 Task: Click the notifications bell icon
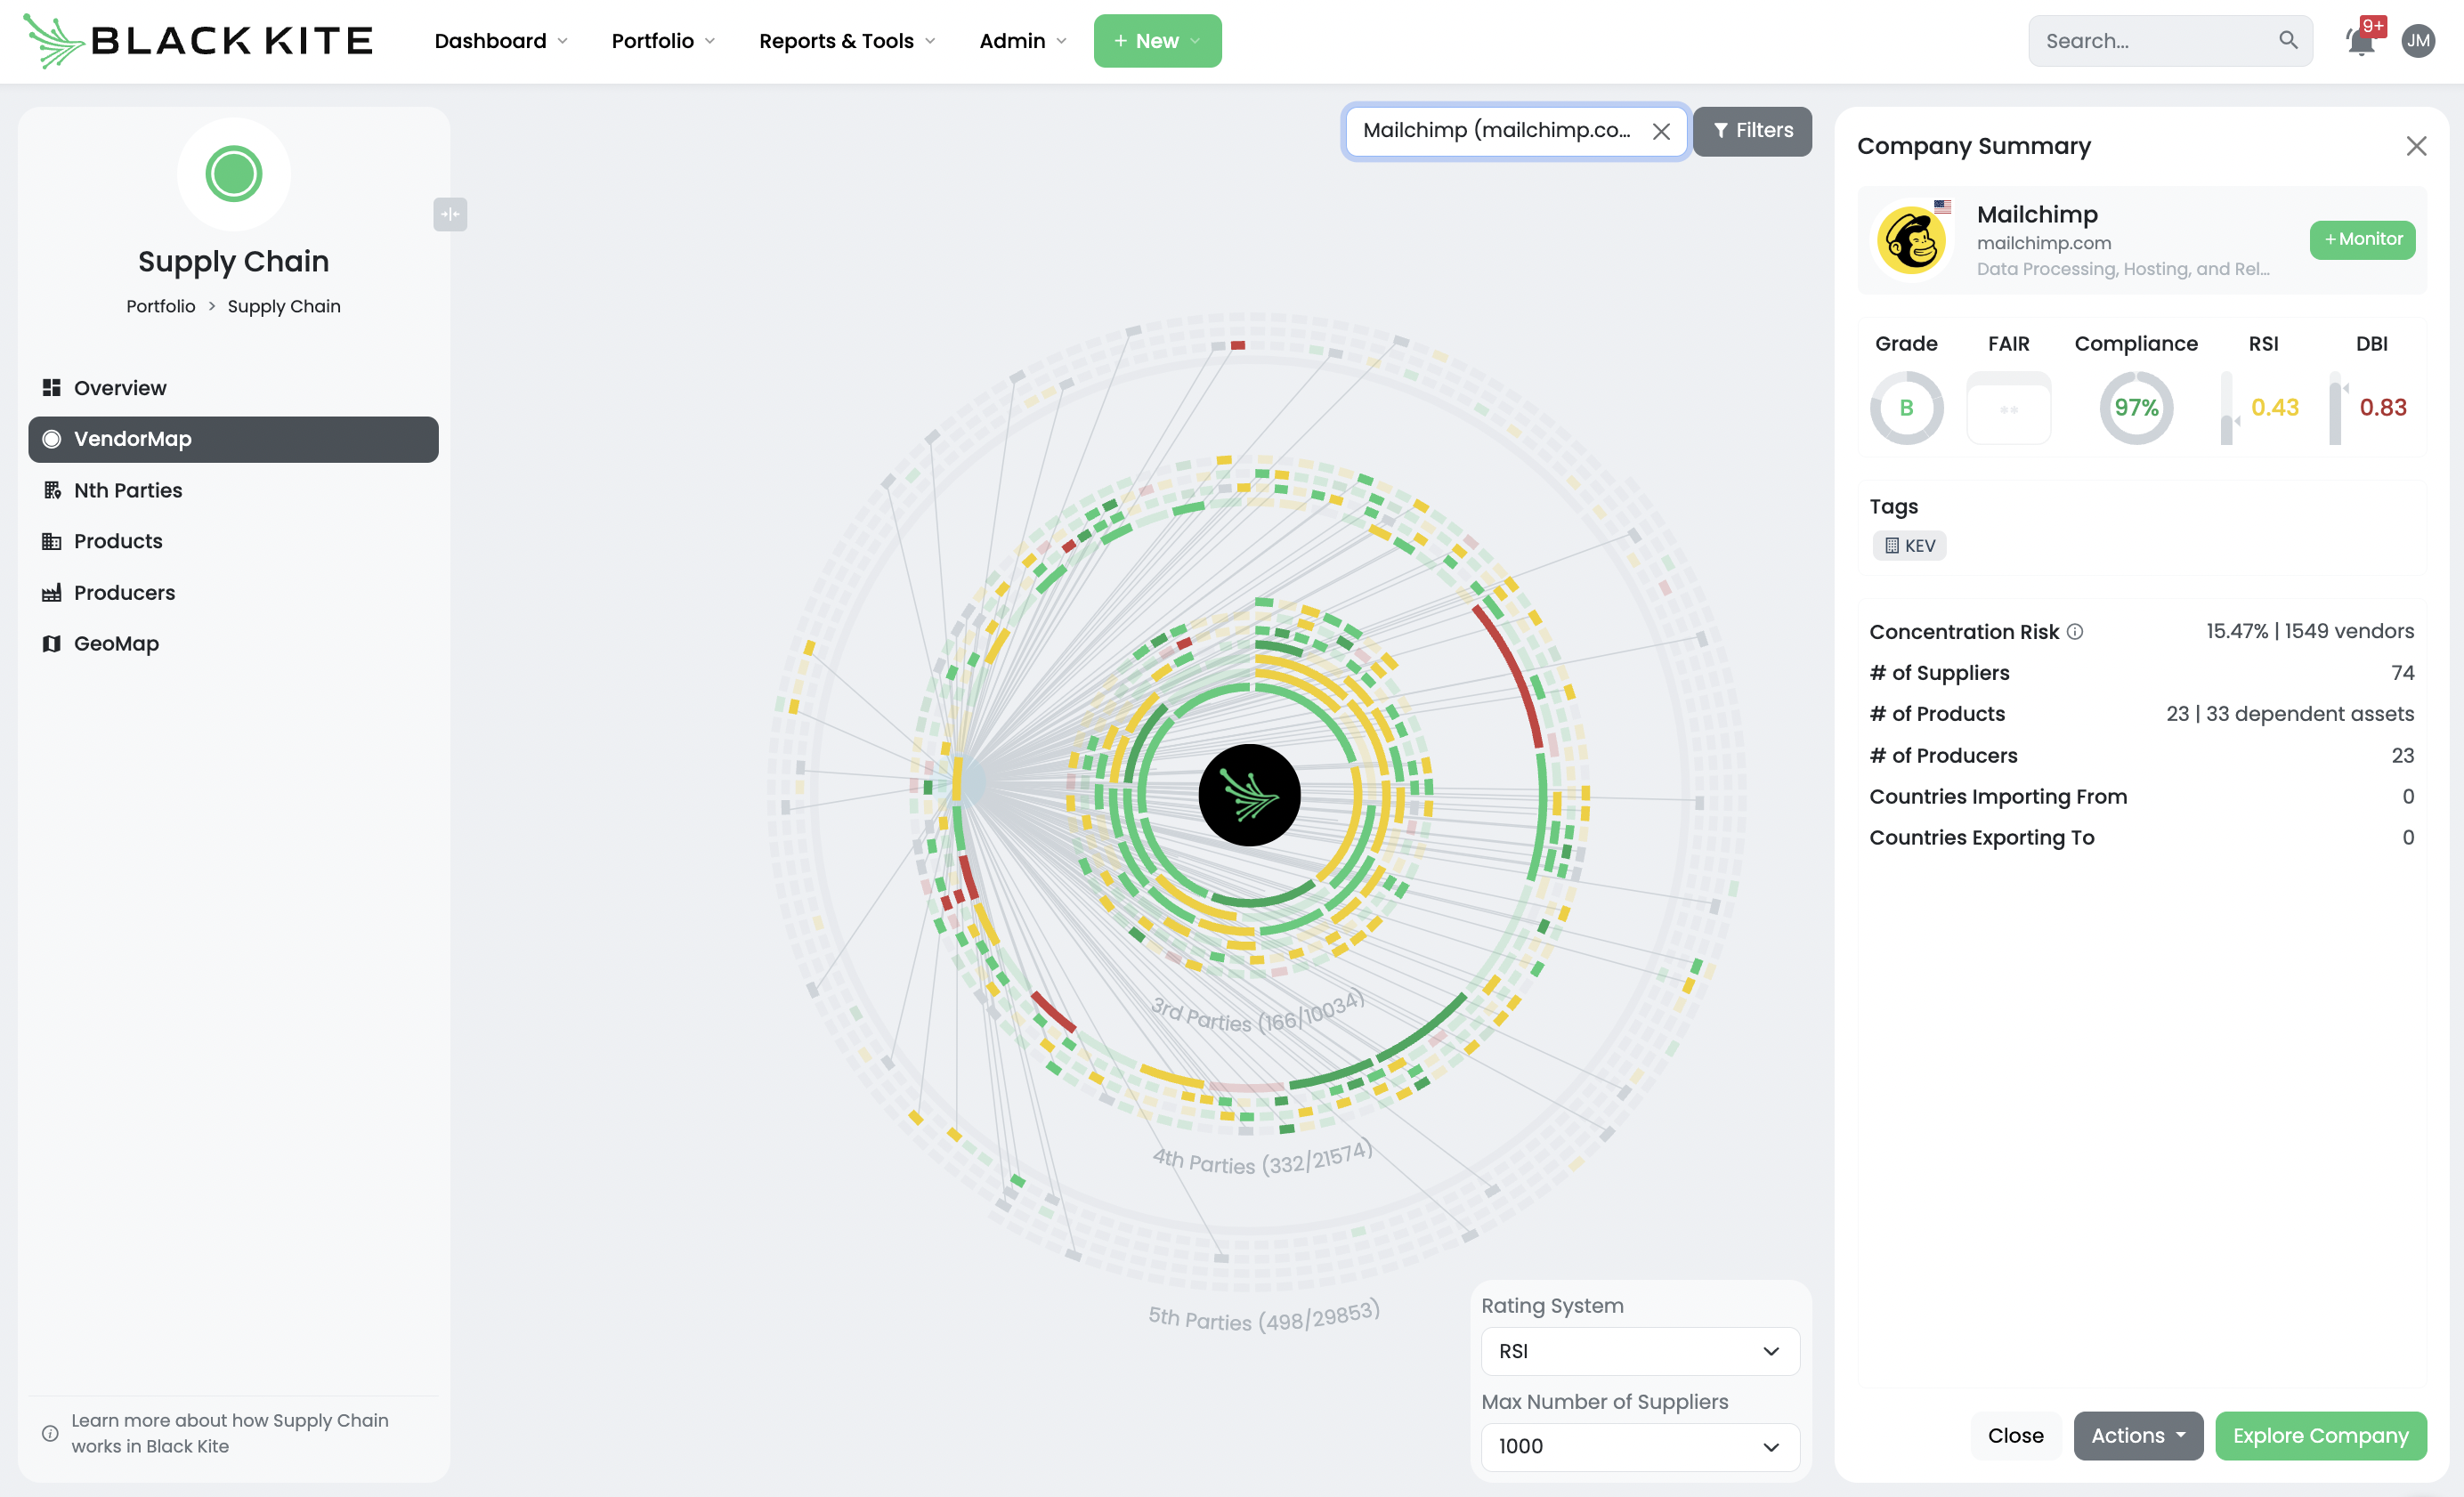[2361, 42]
